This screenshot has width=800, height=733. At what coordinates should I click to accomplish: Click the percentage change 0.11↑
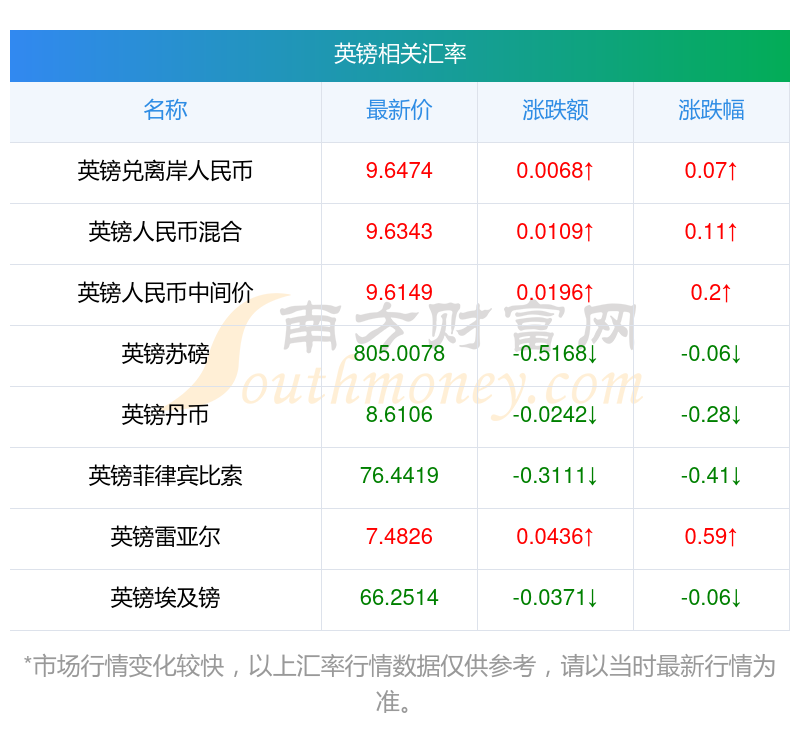pyautogui.click(x=711, y=232)
